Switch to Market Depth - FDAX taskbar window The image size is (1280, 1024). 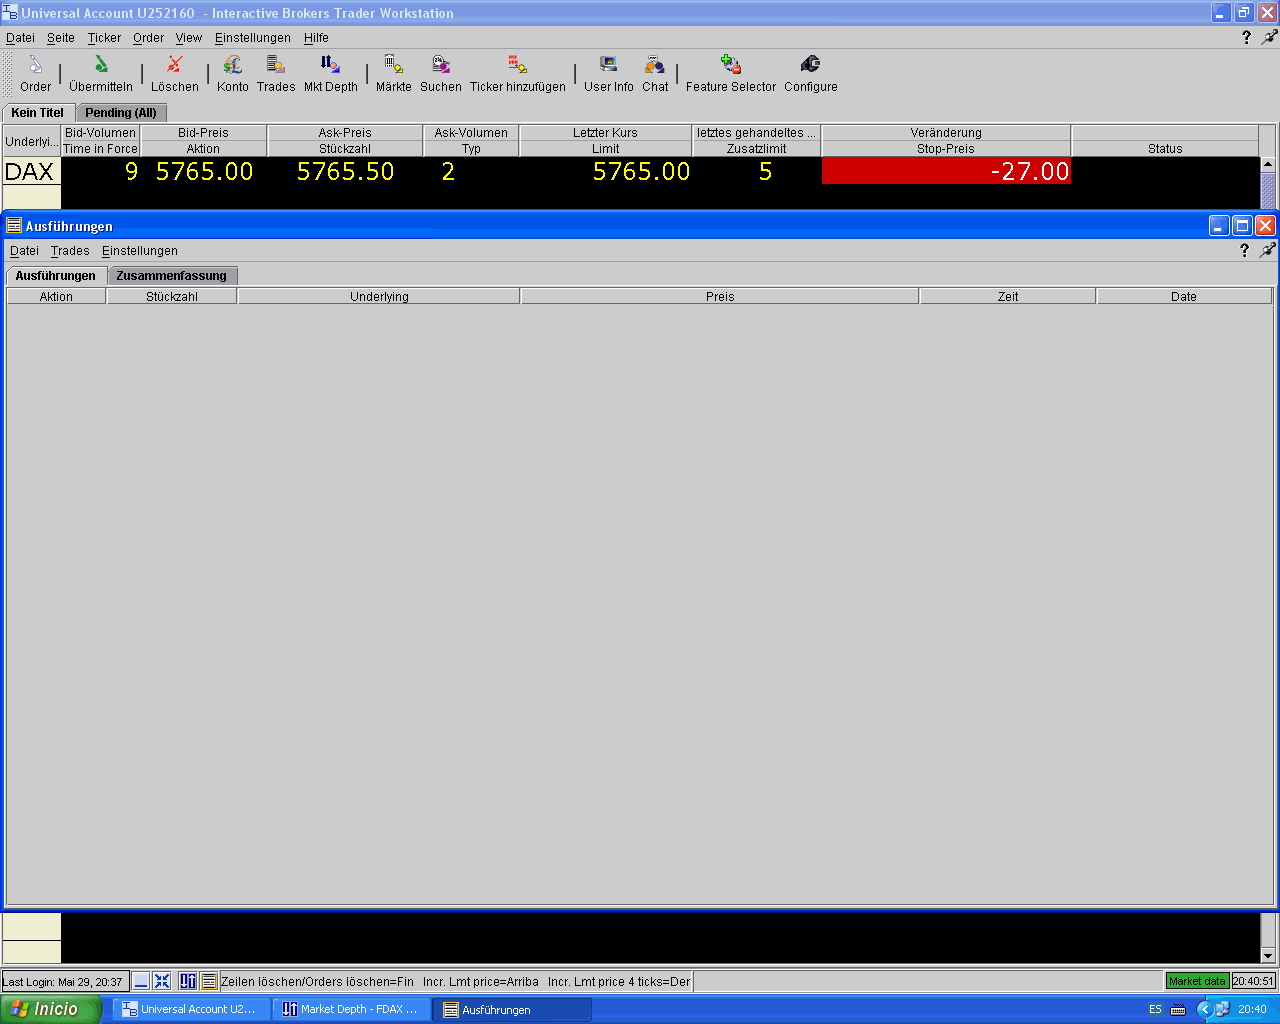(351, 1009)
